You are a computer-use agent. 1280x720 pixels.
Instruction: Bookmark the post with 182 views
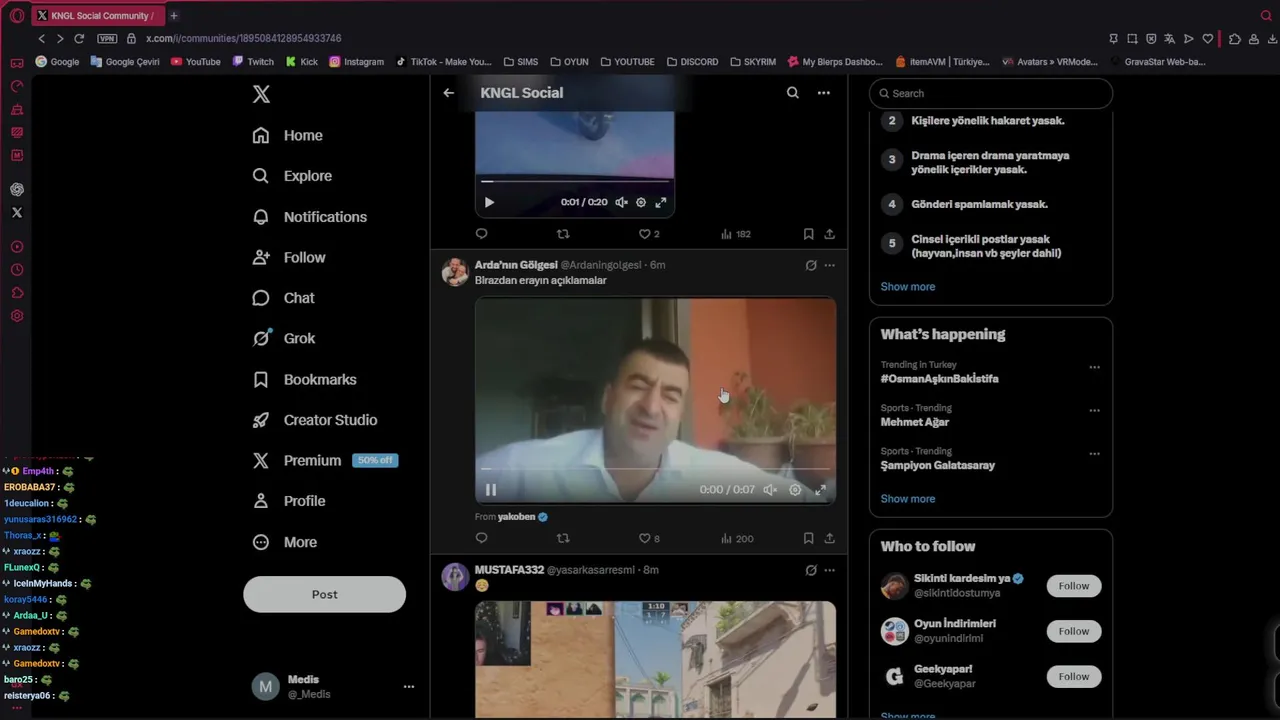(808, 234)
